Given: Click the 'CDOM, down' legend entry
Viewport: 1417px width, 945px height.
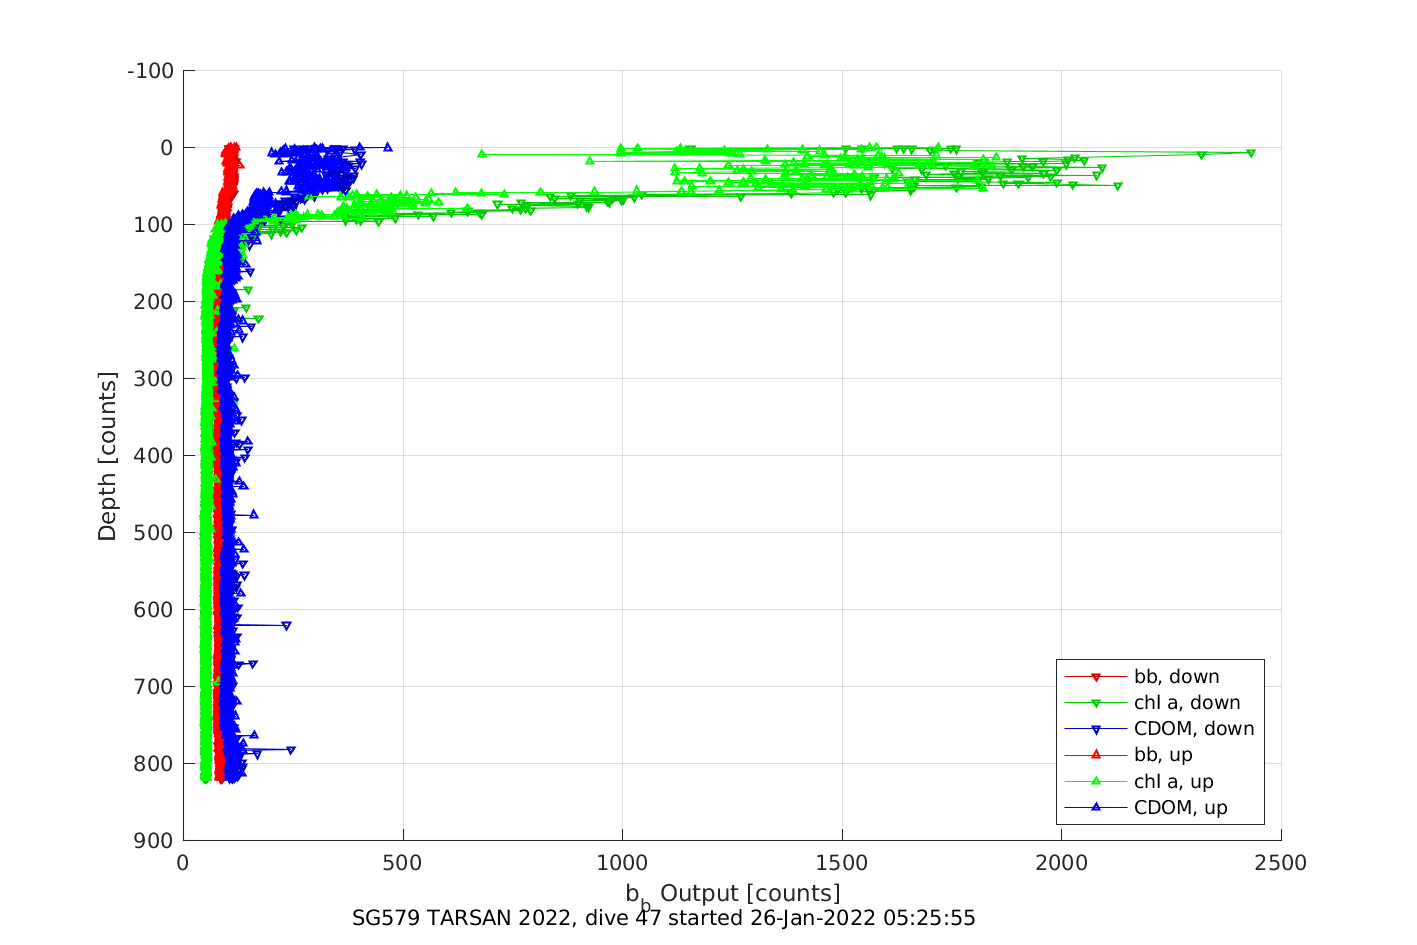Looking at the screenshot, I should 1194,729.
